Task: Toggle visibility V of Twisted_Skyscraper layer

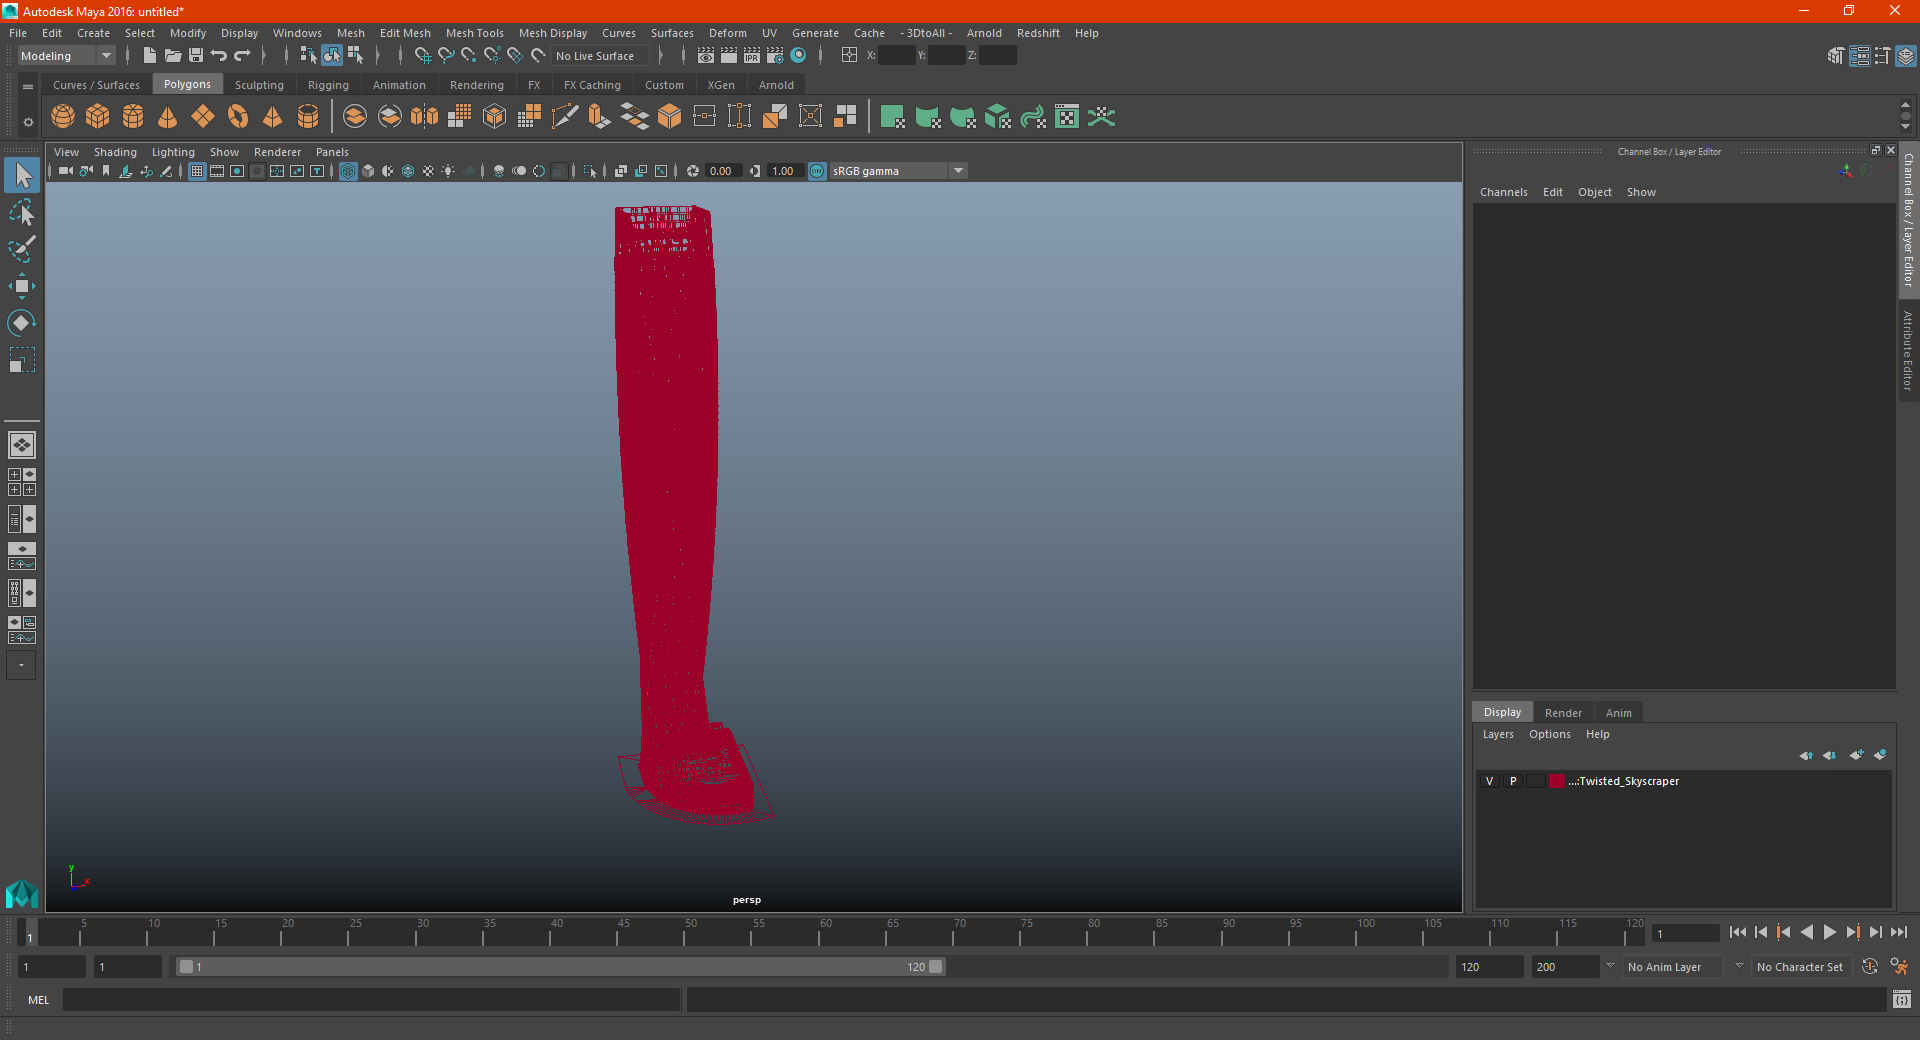Action: coord(1489,782)
